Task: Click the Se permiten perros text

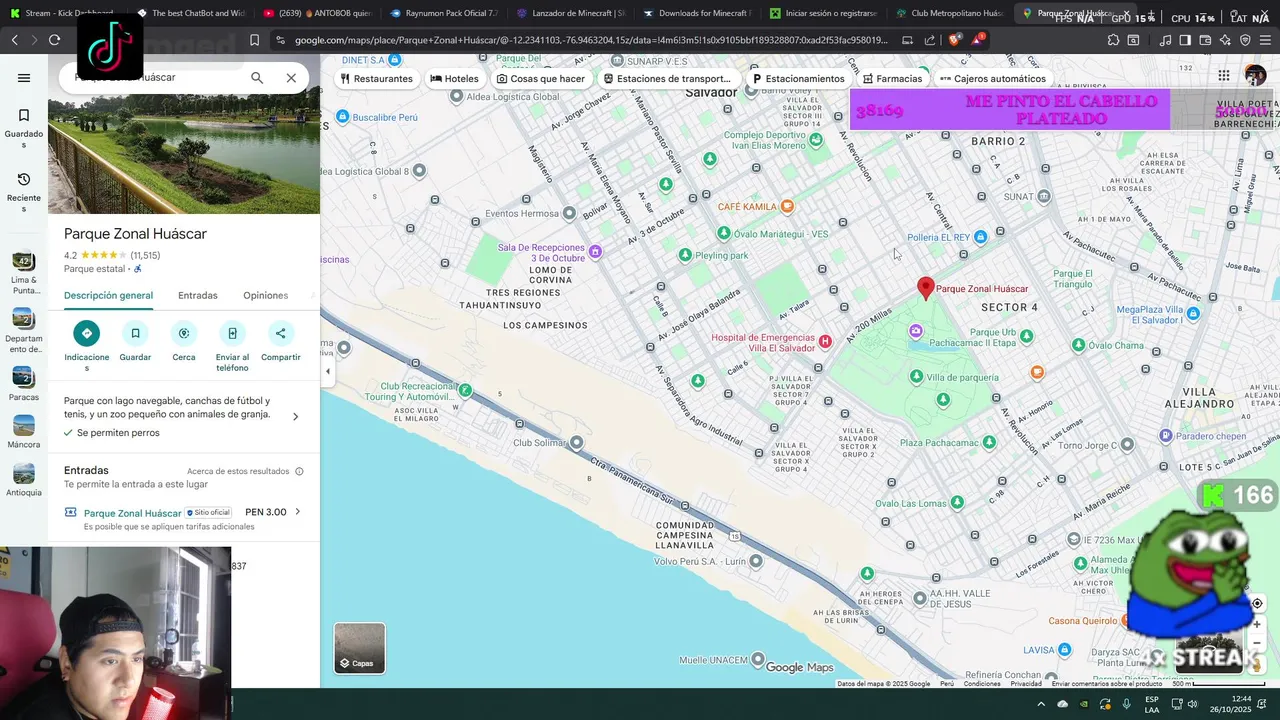Action: click(x=118, y=433)
